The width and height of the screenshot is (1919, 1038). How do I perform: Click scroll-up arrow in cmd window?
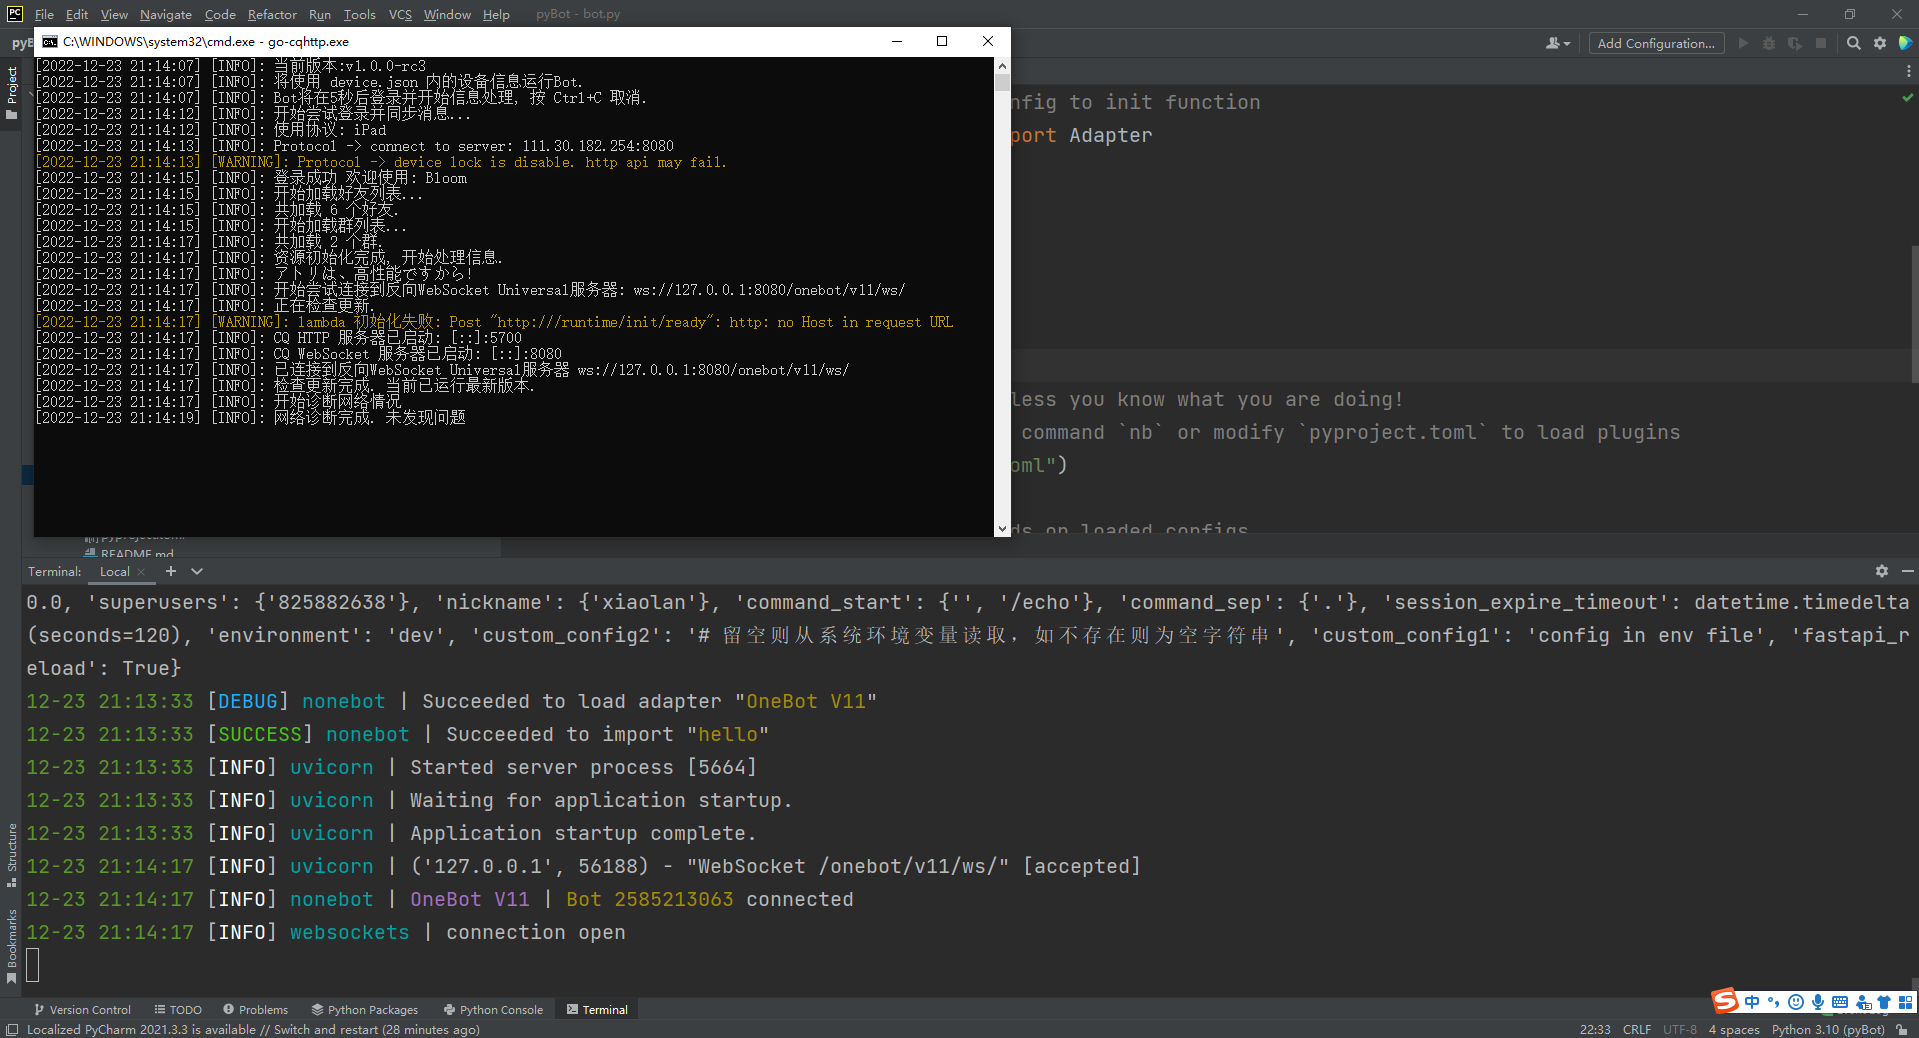click(x=1002, y=65)
